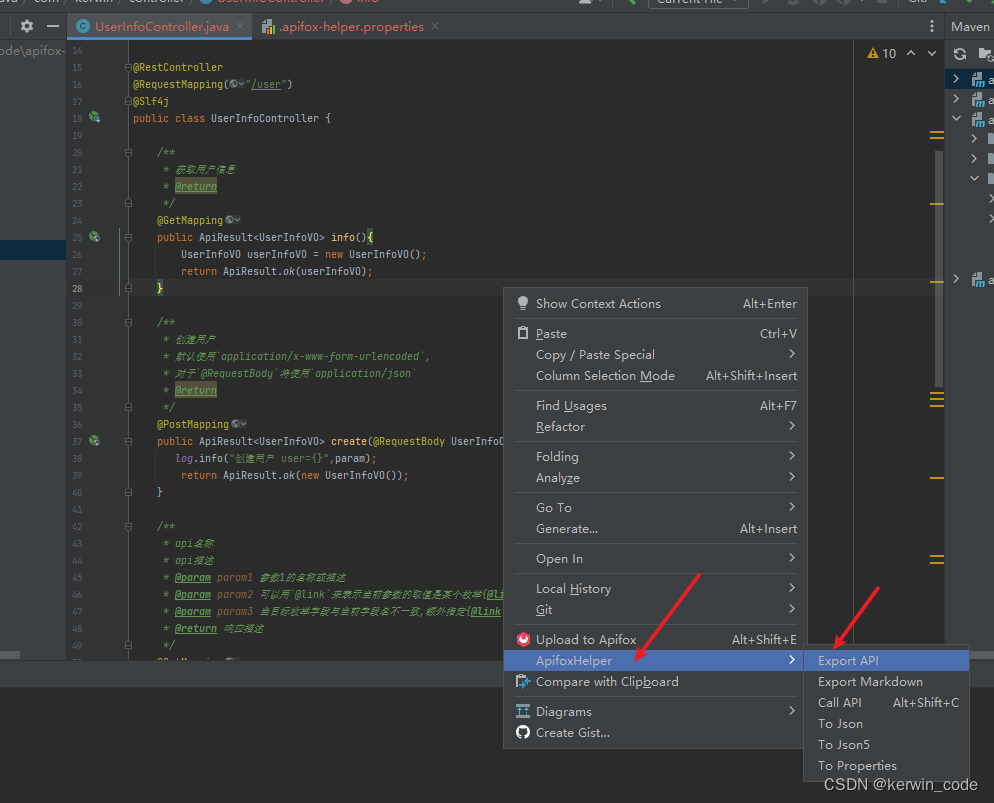Click the gutter endpoint icon on line 37
This screenshot has height=803, width=994.
click(x=94, y=440)
